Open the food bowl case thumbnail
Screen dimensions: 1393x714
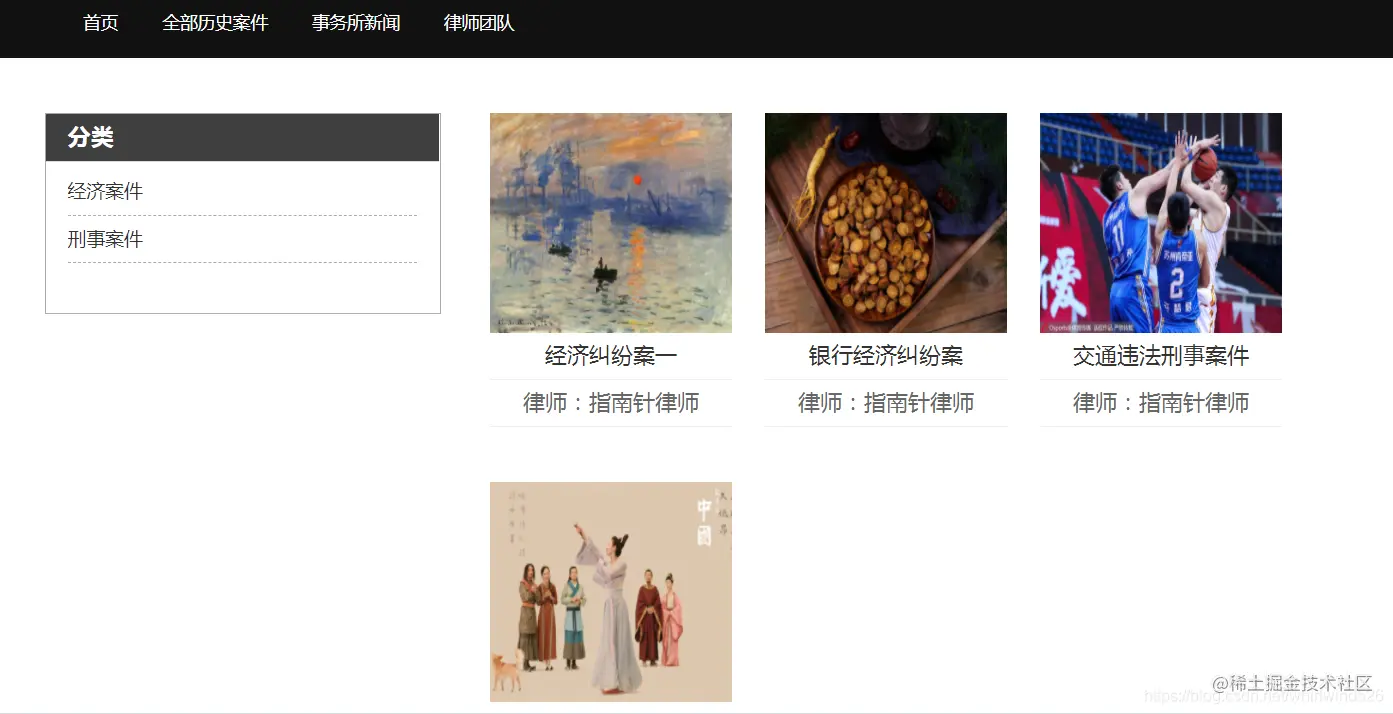pyautogui.click(x=886, y=223)
